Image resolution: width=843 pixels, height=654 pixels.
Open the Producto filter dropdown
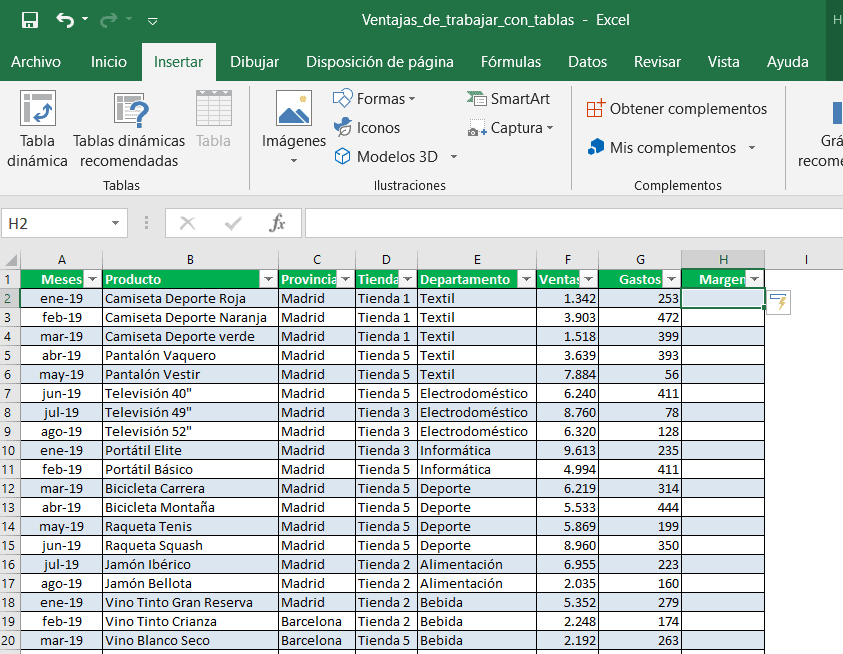point(268,279)
